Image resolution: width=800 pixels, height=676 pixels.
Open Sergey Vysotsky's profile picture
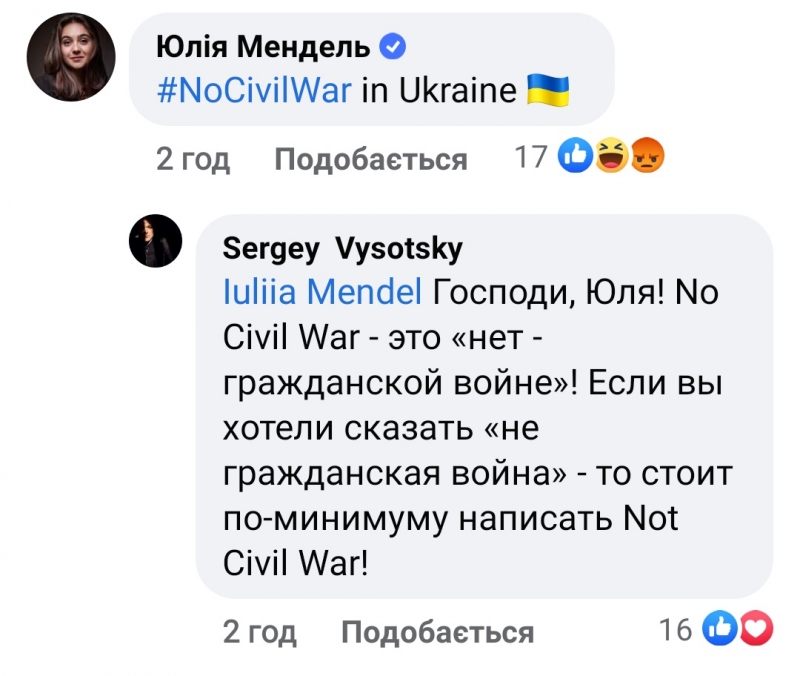pyautogui.click(x=156, y=241)
